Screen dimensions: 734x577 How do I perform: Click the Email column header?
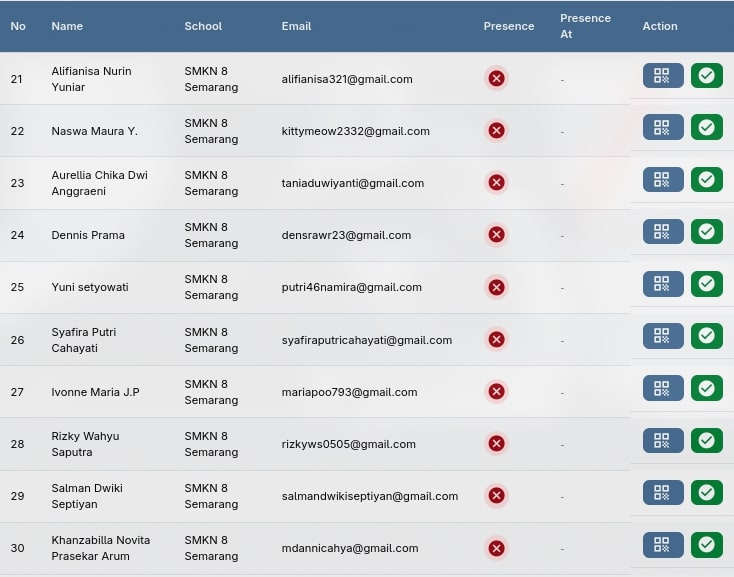click(x=296, y=26)
